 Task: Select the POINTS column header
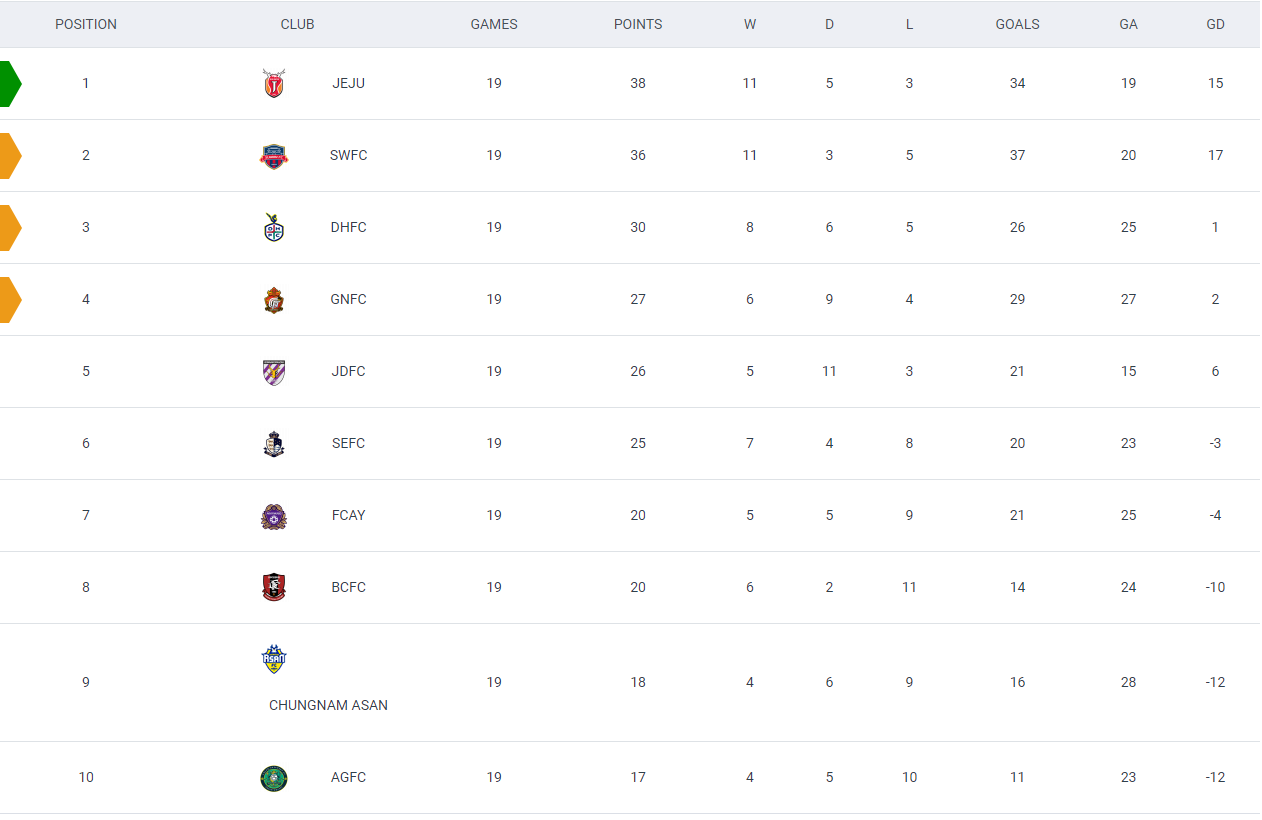[x=638, y=24]
